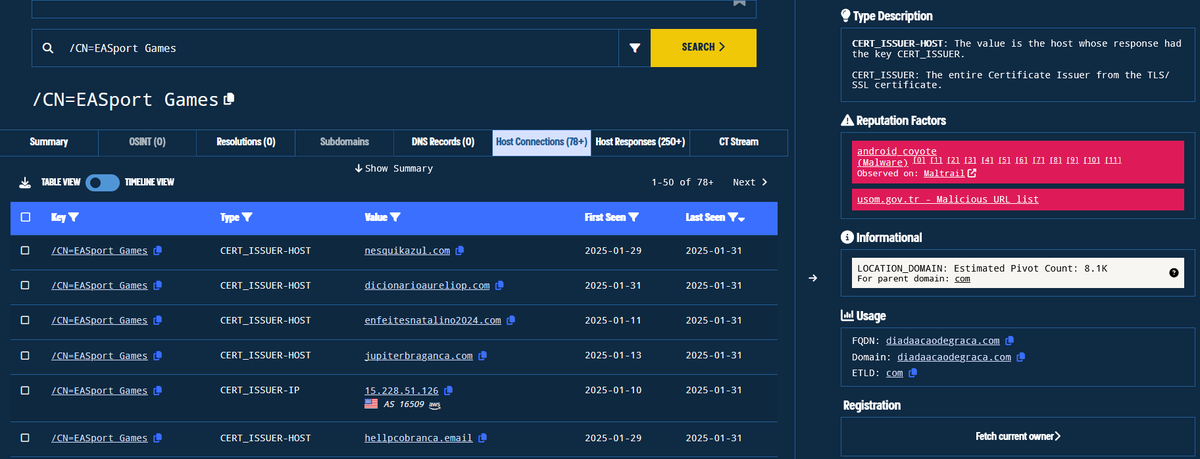Sort by the Last Seen arrow
The width and height of the screenshot is (1200, 459).
click(x=744, y=219)
